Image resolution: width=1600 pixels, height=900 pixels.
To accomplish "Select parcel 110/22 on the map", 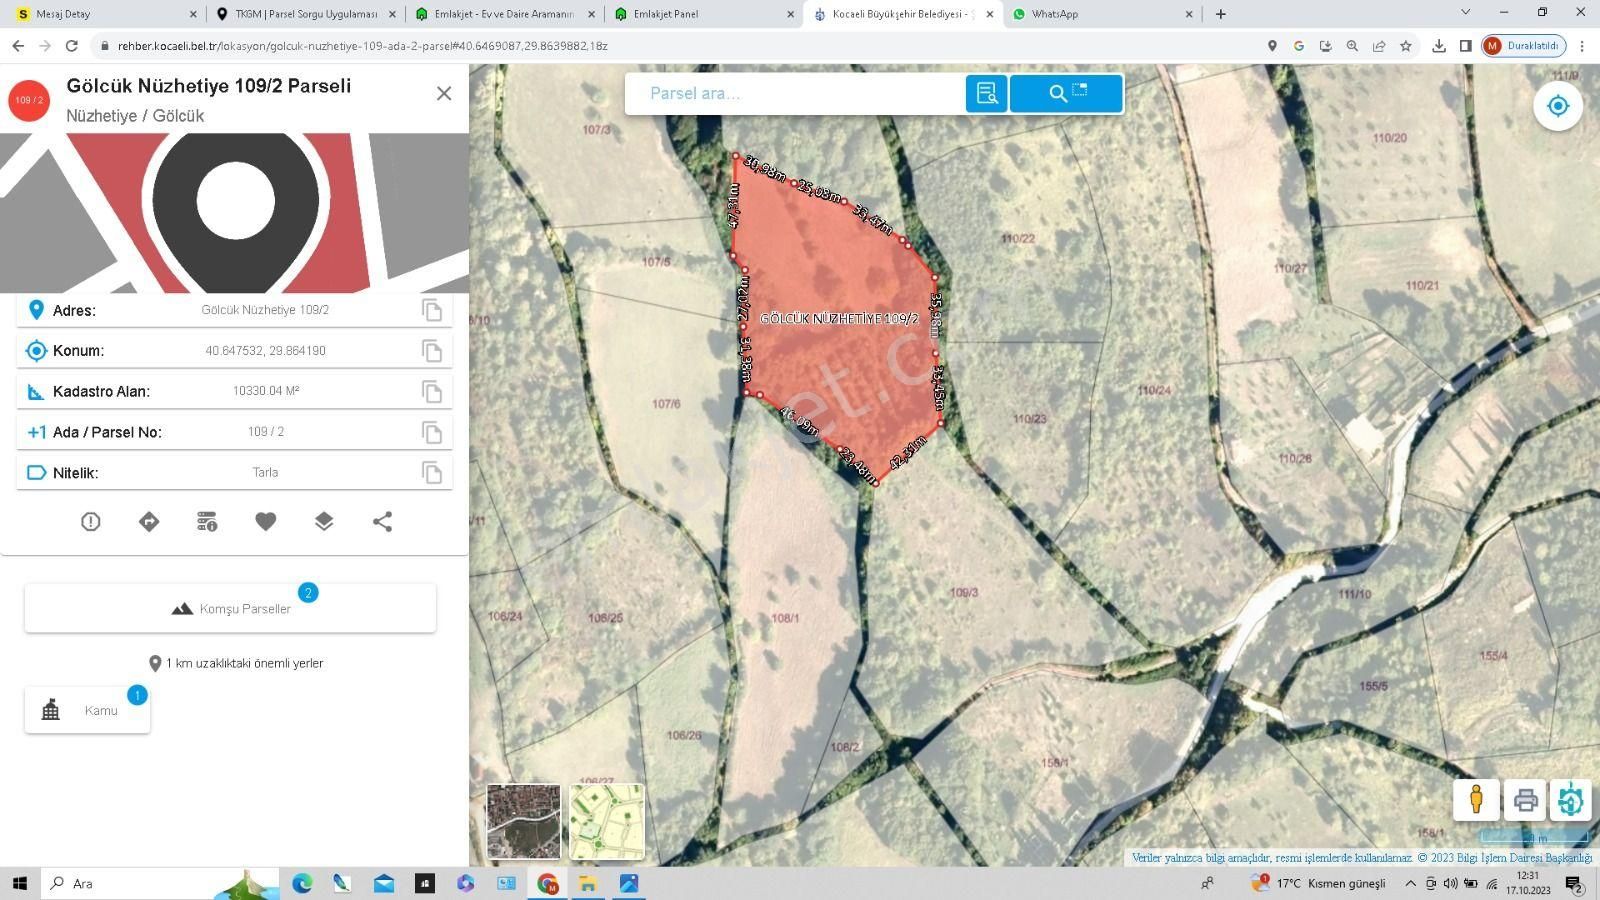I will tap(1018, 238).
